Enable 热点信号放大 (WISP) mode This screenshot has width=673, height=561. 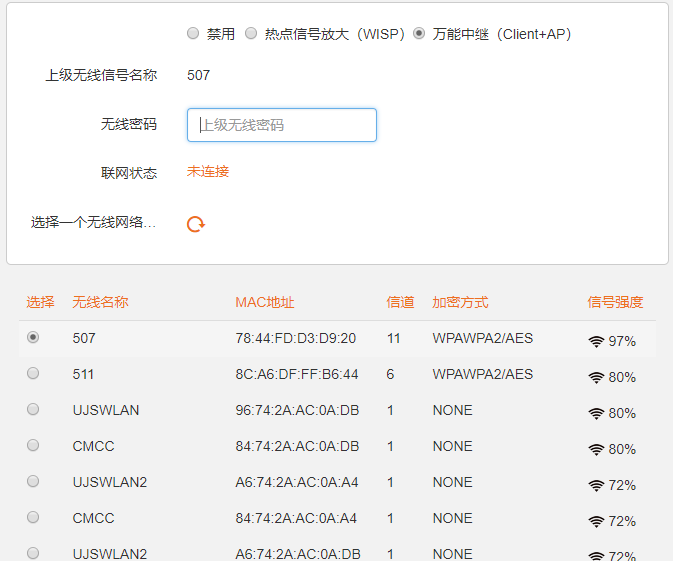251,34
